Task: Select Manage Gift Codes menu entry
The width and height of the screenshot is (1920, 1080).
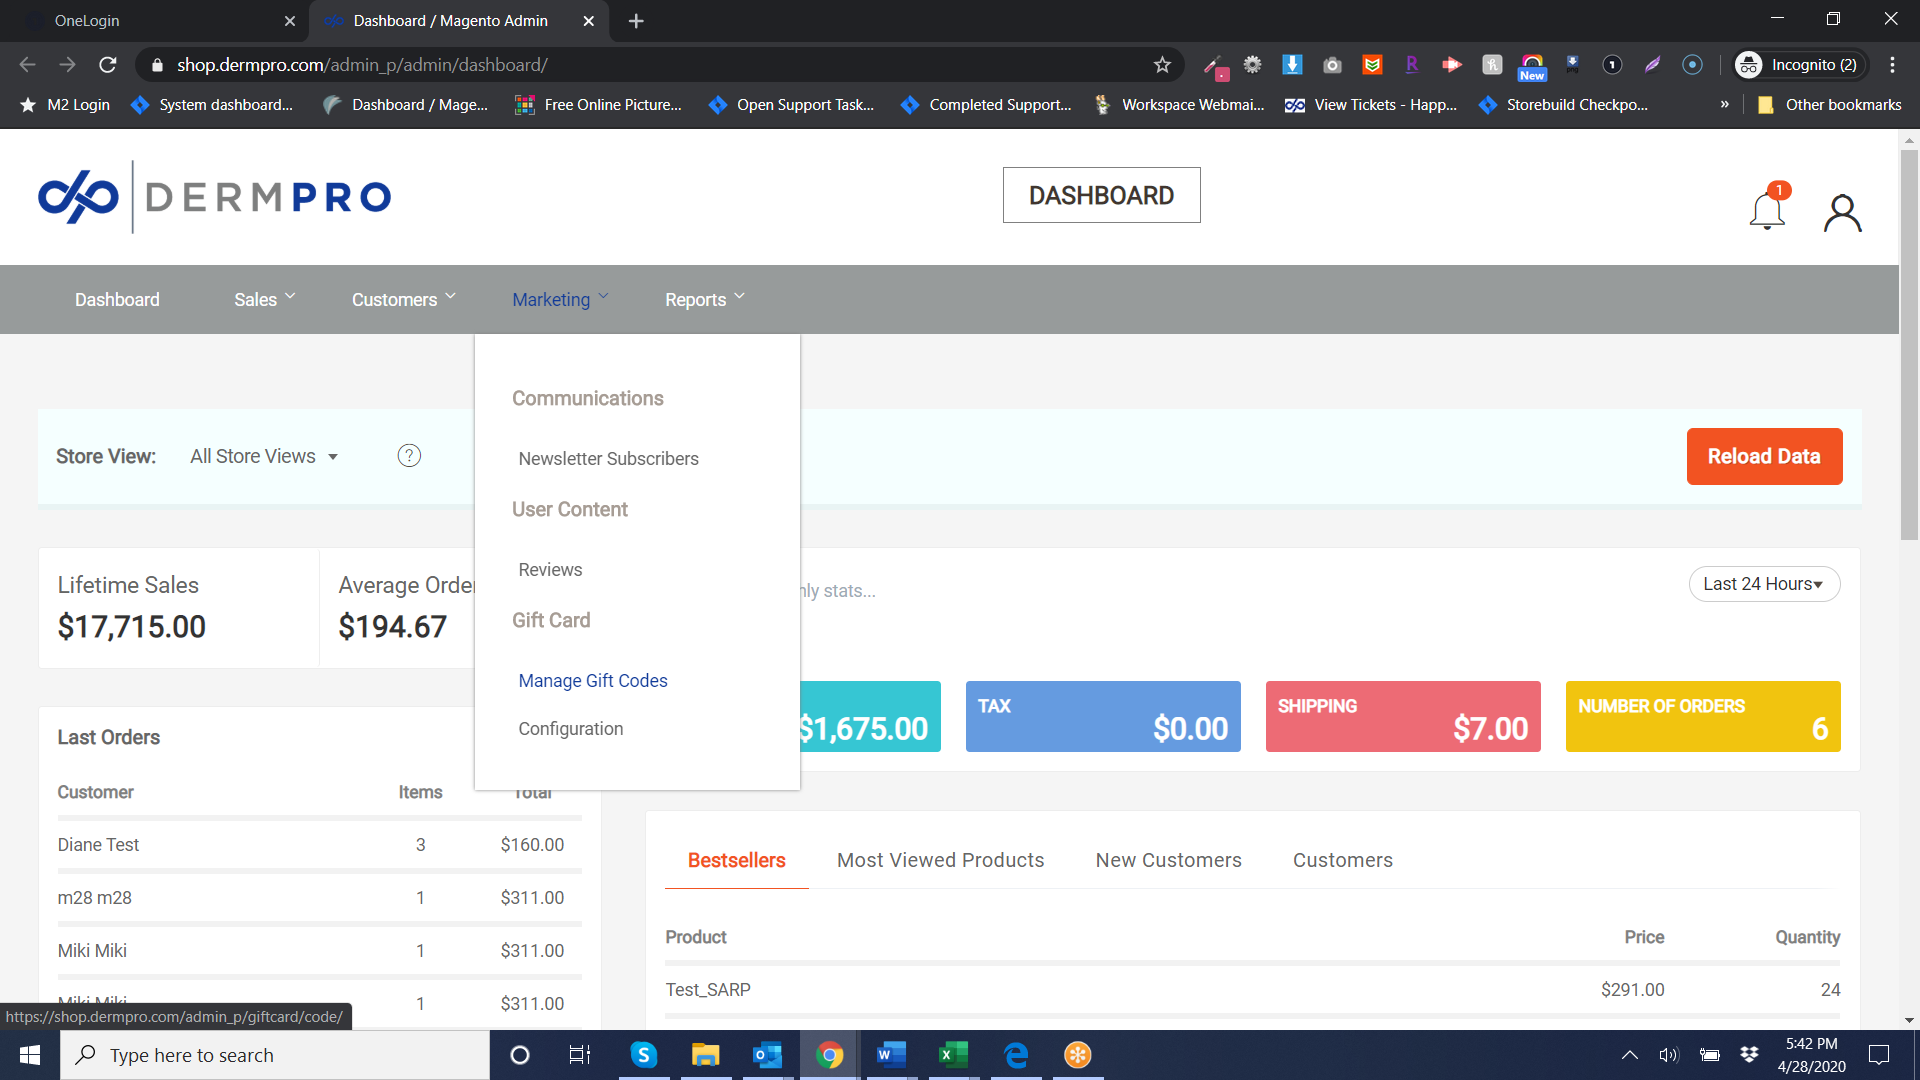Action: (592, 681)
